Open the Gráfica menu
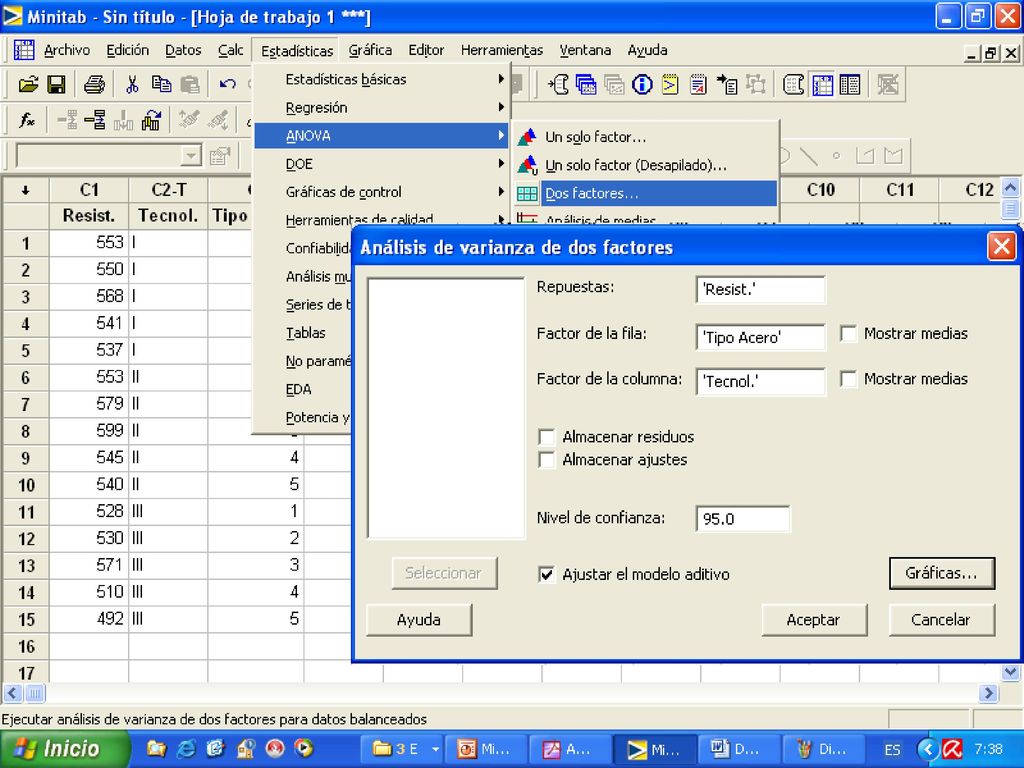Screen dimensions: 1024x768 pos(370,50)
